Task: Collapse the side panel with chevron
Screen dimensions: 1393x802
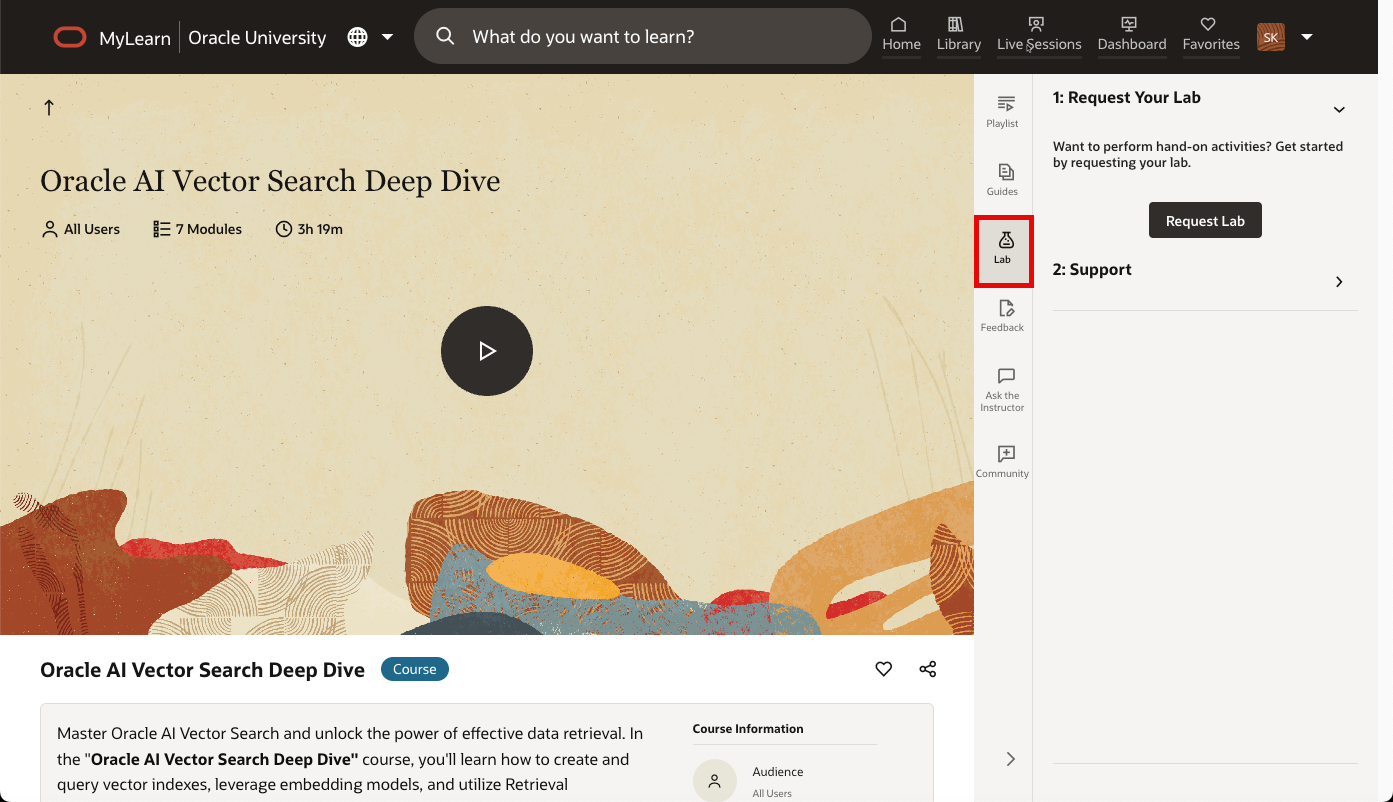Action: [x=1010, y=759]
